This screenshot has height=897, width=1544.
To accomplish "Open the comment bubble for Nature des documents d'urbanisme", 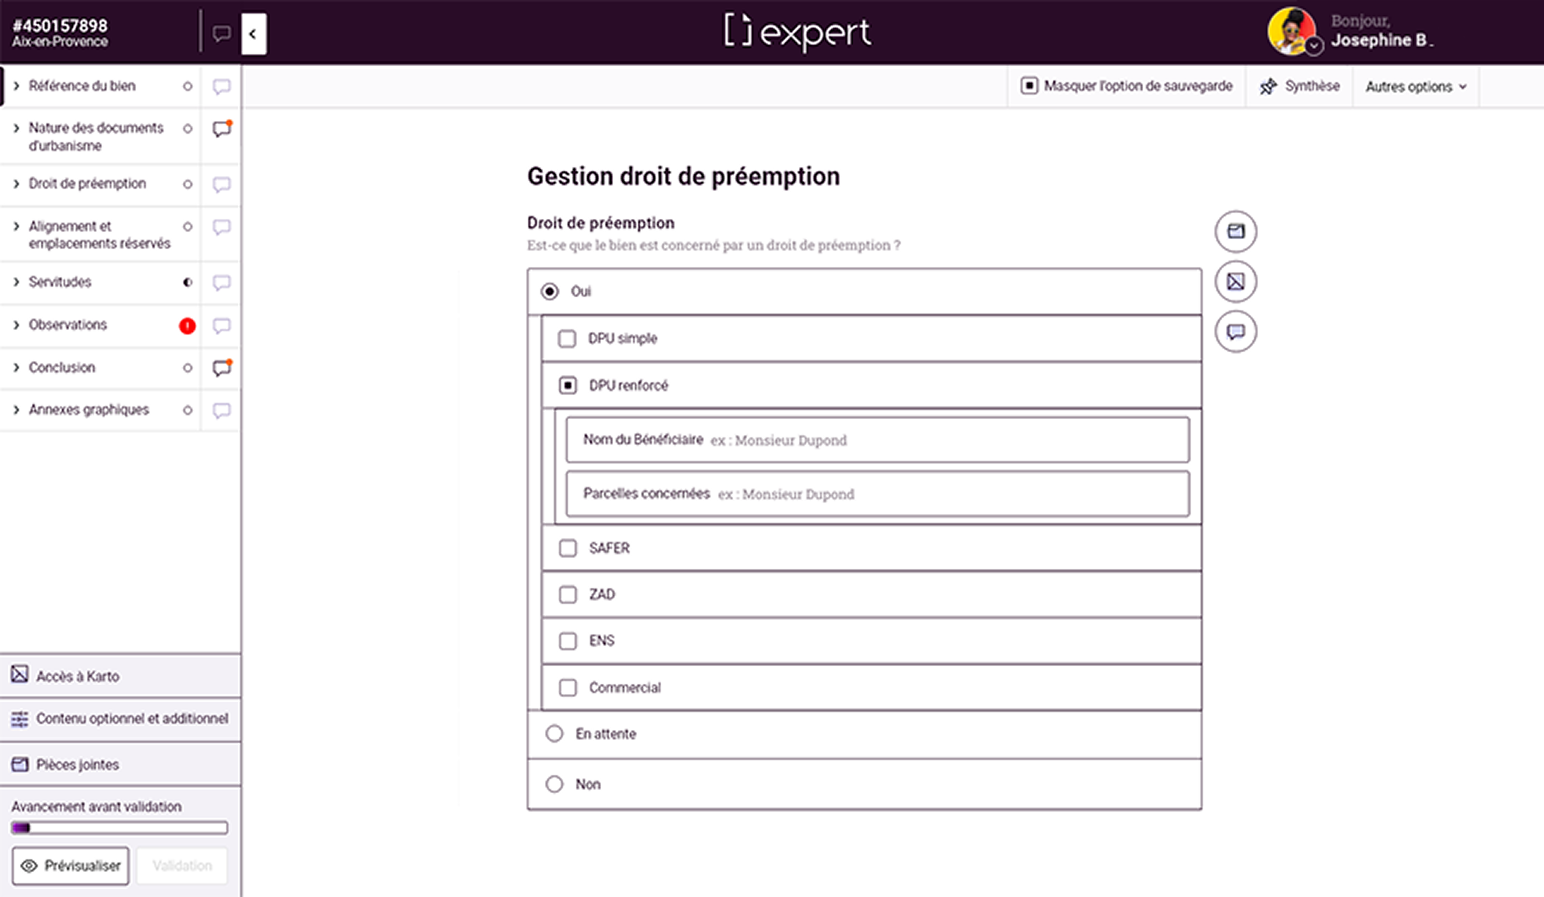I will click(x=222, y=129).
